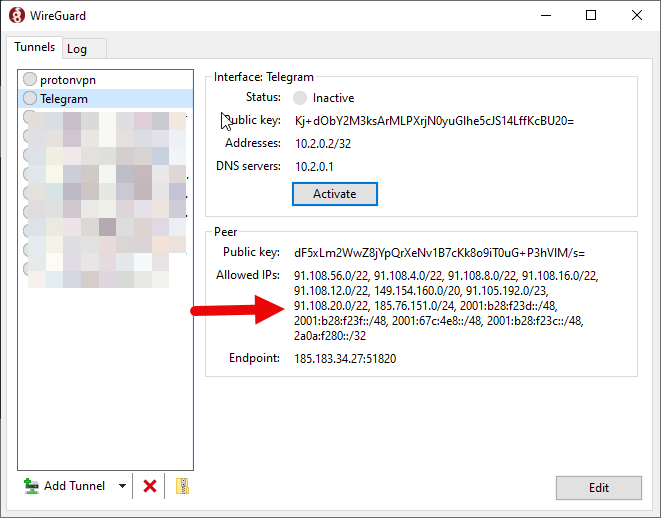The image size is (661, 518).
Task: Click the Activate button
Action: pyautogui.click(x=335, y=194)
